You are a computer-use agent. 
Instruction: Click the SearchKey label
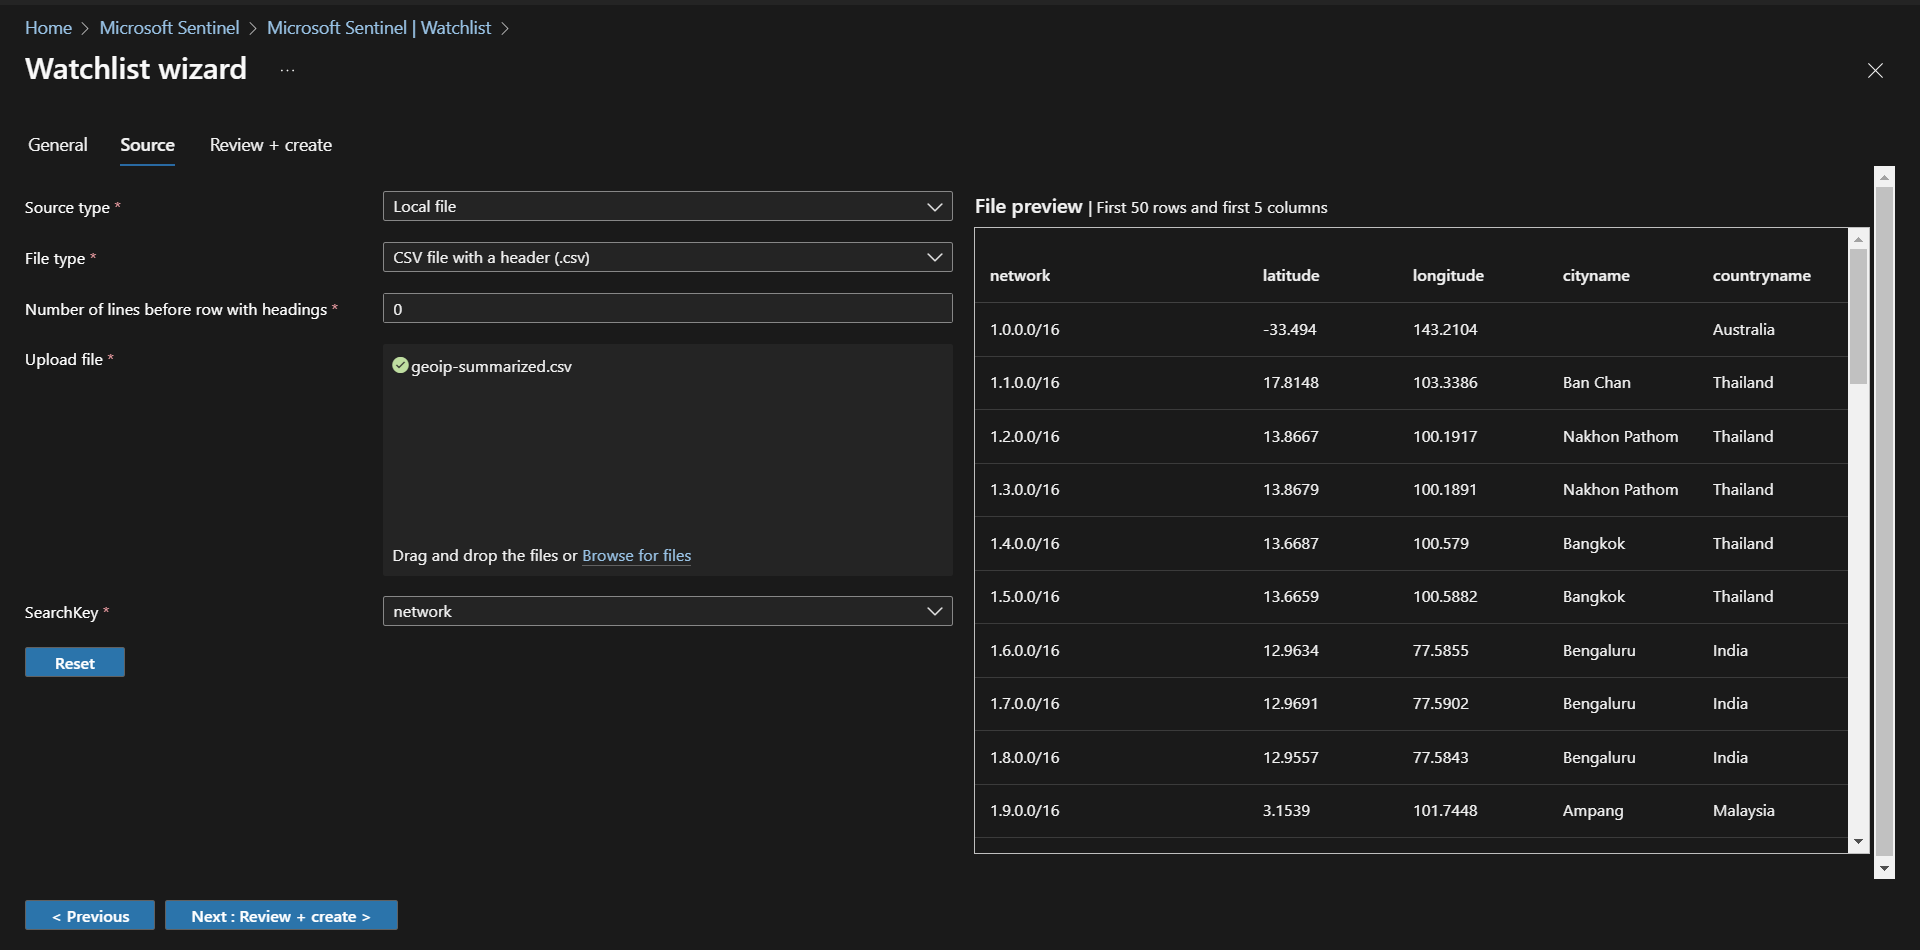(x=62, y=612)
